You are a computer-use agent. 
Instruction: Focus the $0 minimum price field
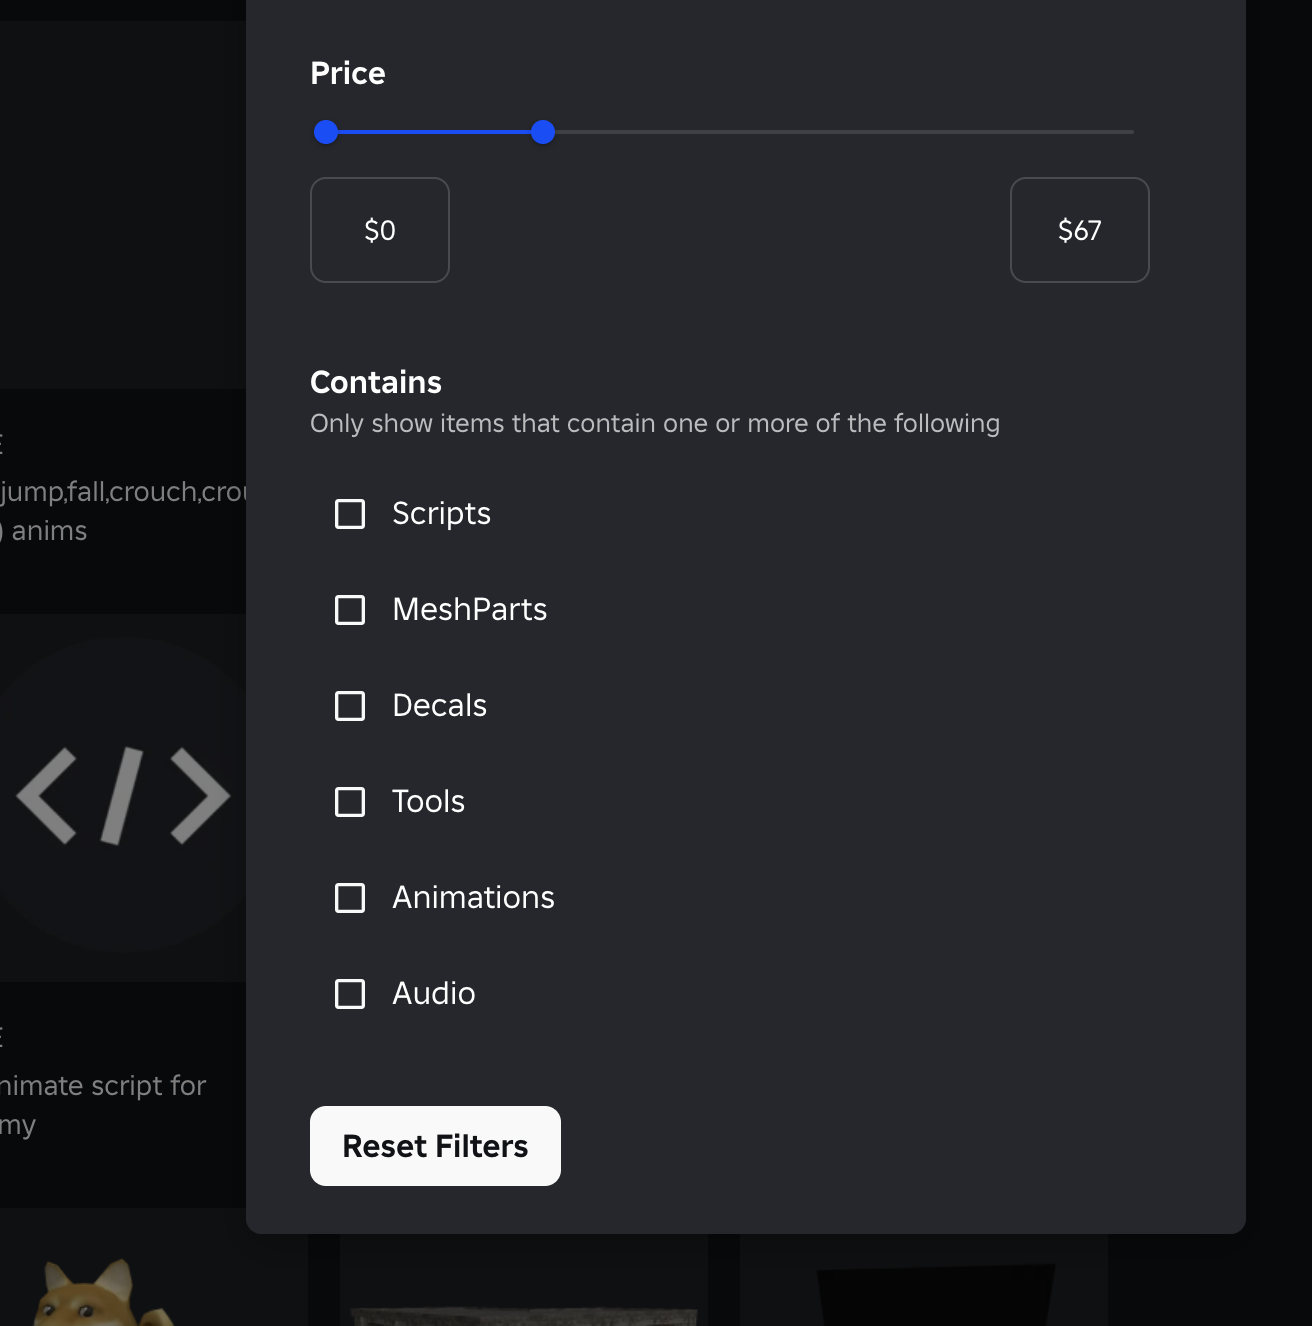[x=380, y=230]
